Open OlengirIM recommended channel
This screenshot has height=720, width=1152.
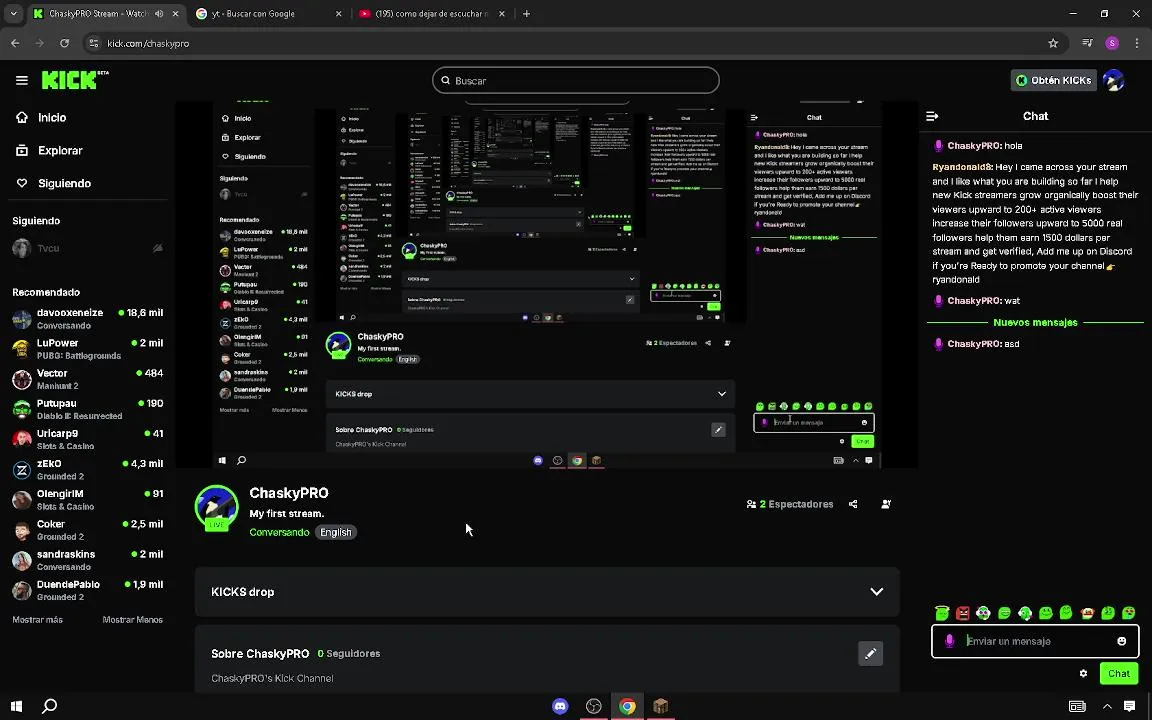tap(87, 500)
